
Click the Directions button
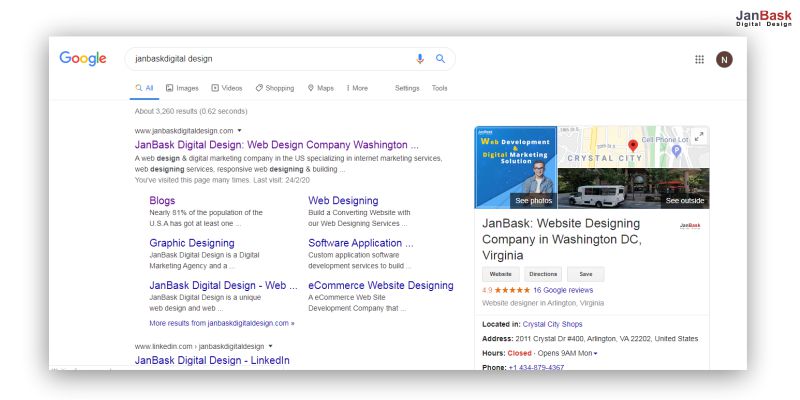click(543, 274)
